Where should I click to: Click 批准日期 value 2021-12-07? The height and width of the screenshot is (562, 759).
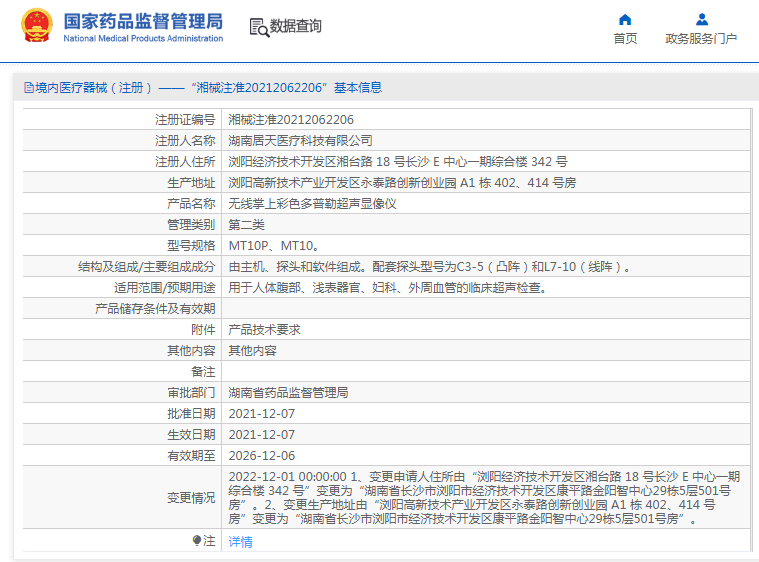pos(262,414)
